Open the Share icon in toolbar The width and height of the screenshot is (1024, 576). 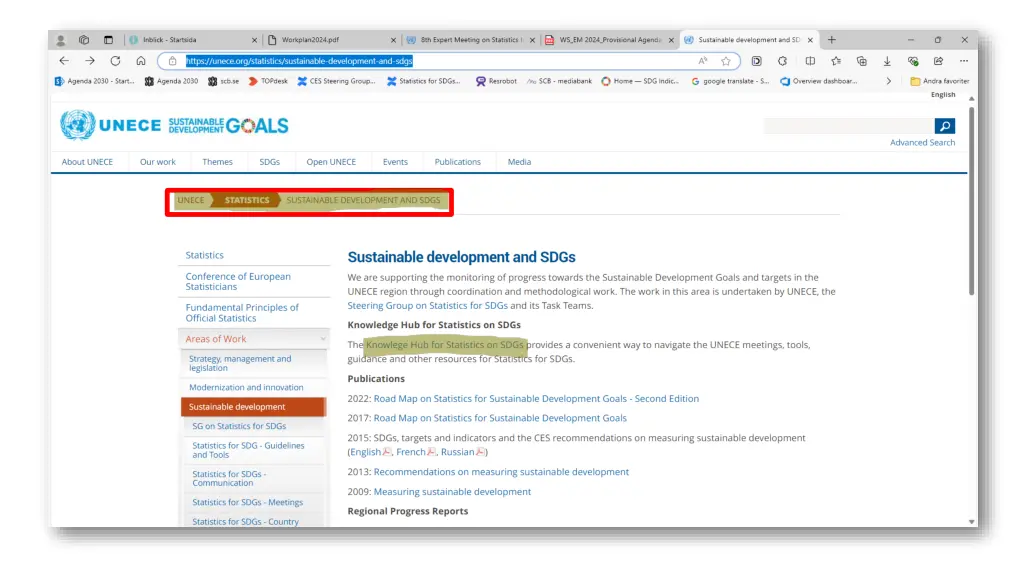pos(938,61)
